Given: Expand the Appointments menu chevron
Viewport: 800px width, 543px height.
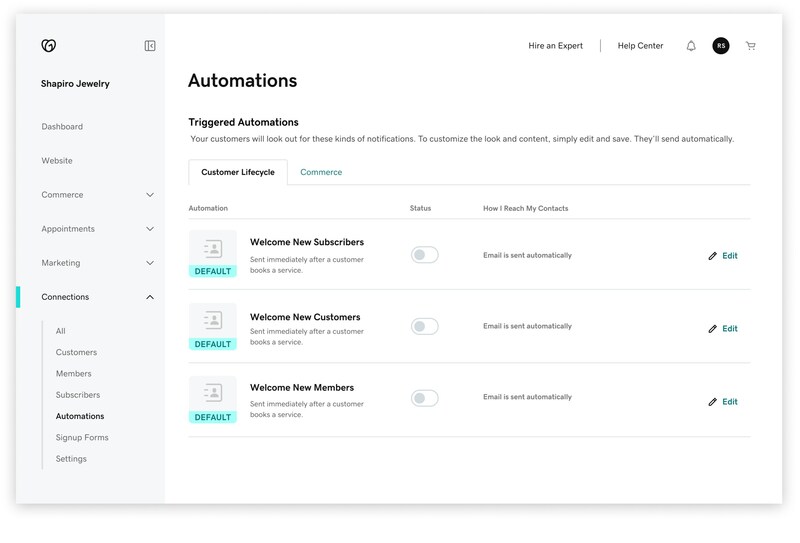Looking at the screenshot, I should 150,229.
